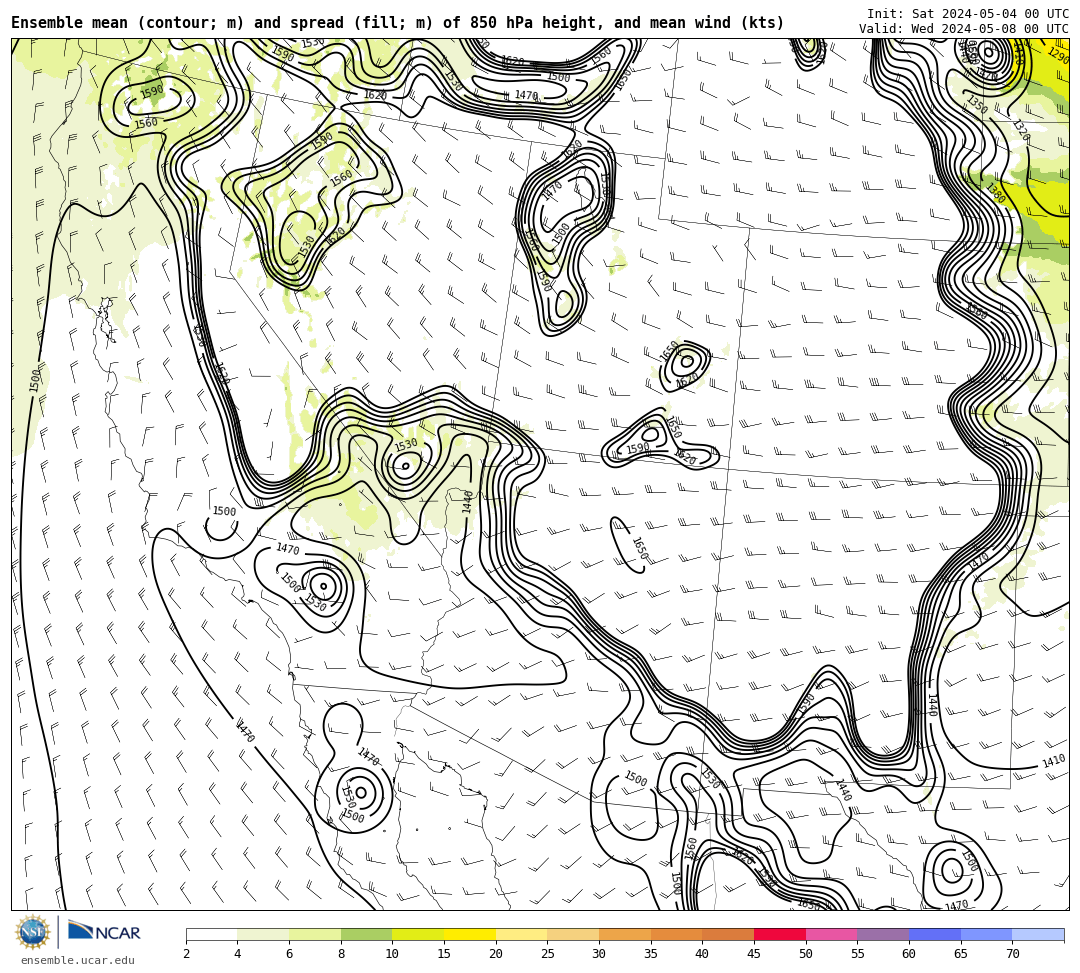Click the colorbar label '45'
1080x973 pixels.
tap(754, 954)
